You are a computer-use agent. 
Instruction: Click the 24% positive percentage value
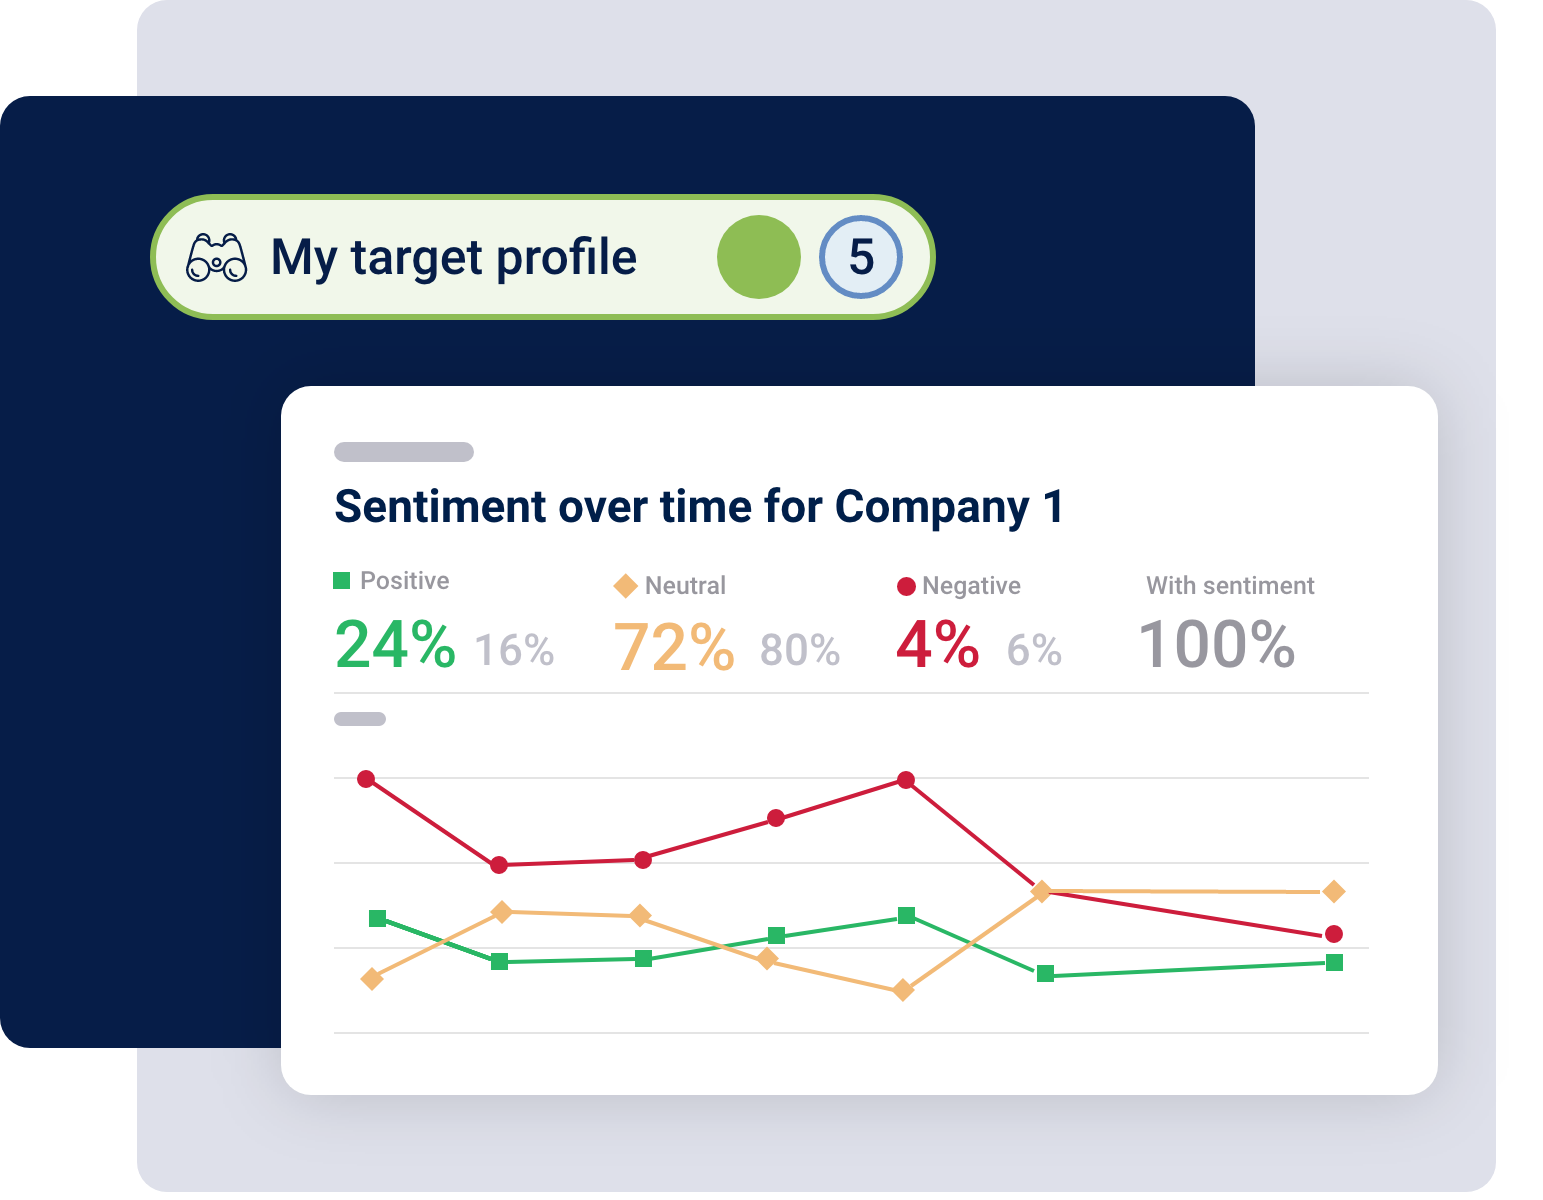[395, 645]
